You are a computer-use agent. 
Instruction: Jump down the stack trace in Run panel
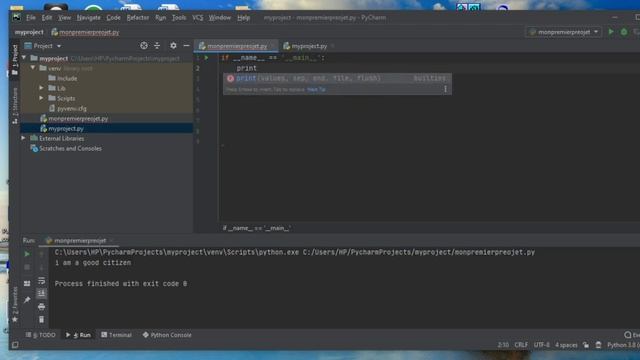41,267
